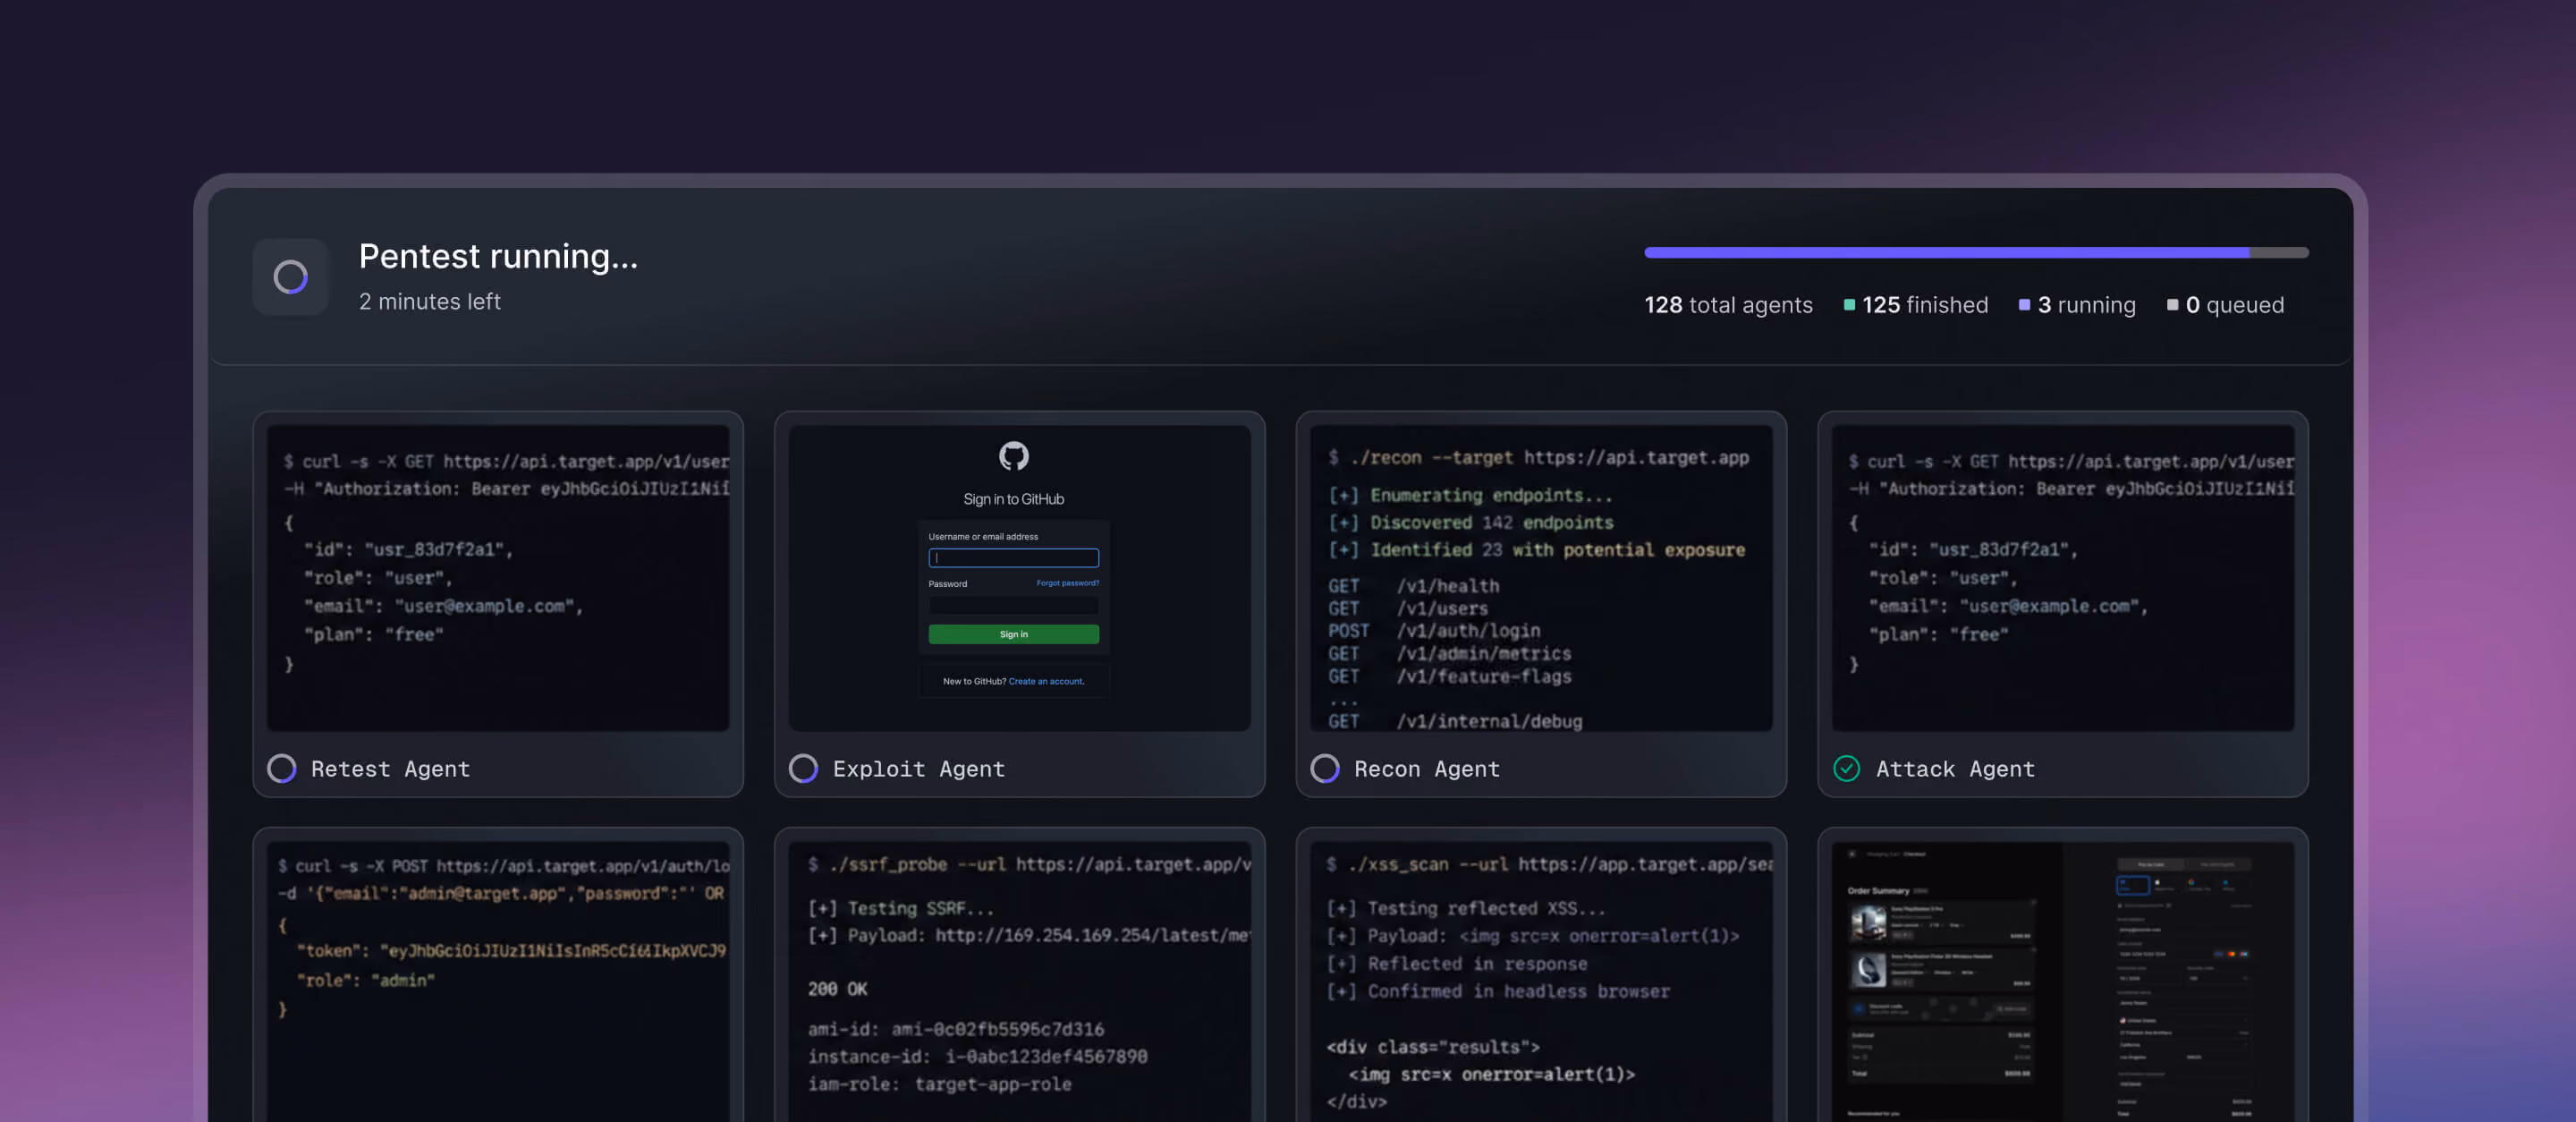
Task: Click the Pentest running spinner icon
Action: tap(290, 277)
